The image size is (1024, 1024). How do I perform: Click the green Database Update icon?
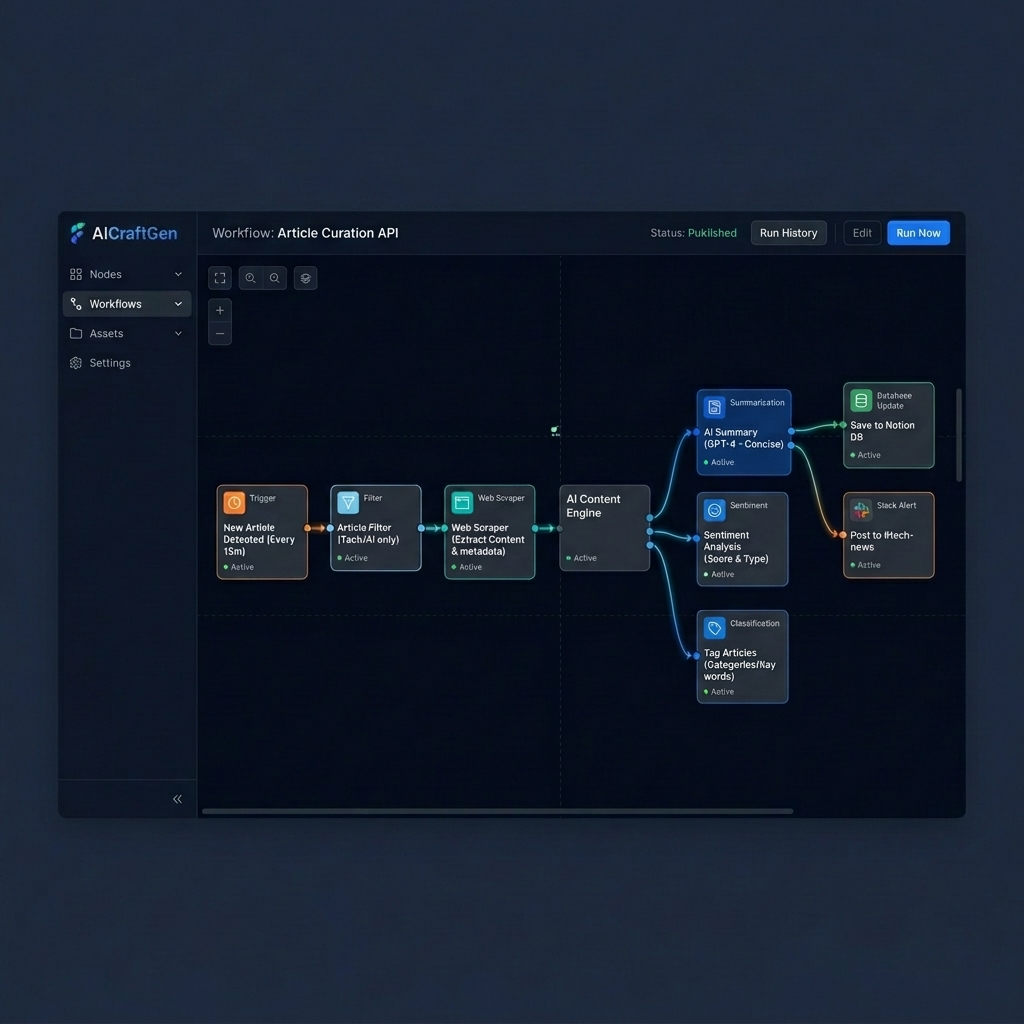click(x=861, y=400)
